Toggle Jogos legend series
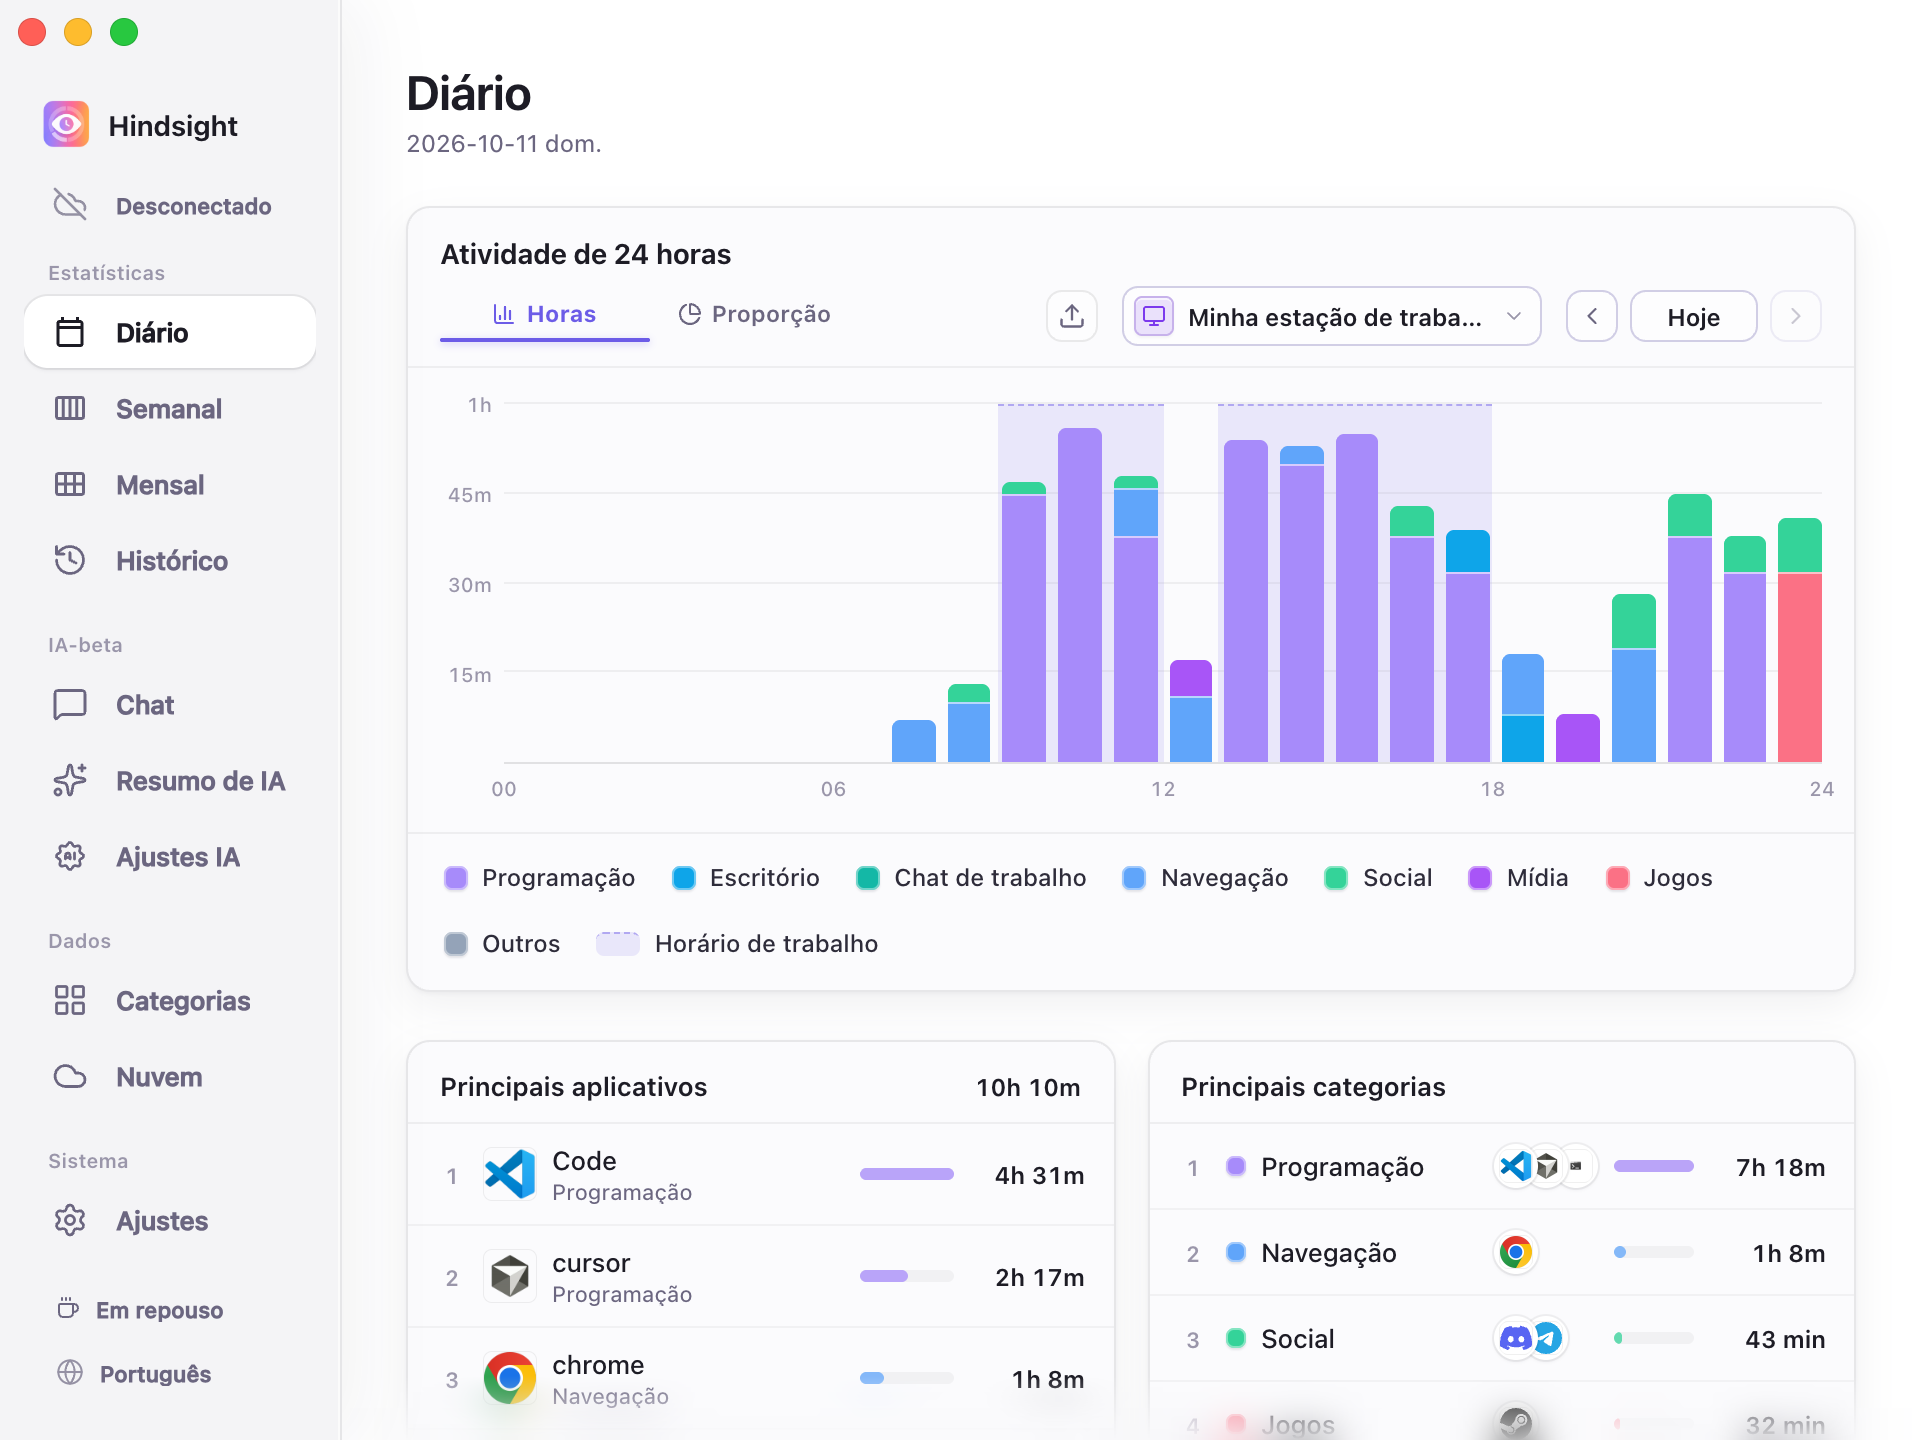This screenshot has height=1440, width=1920. point(1659,878)
